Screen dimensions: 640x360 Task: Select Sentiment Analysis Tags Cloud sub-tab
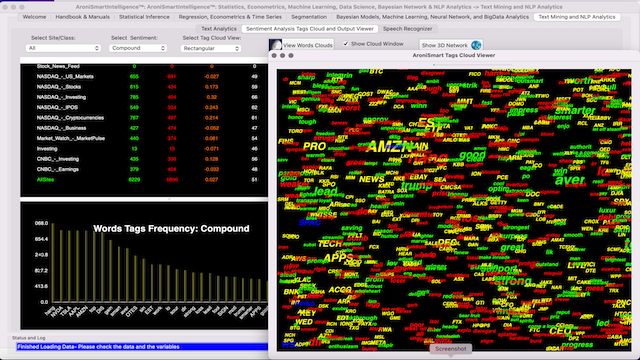[310, 29]
